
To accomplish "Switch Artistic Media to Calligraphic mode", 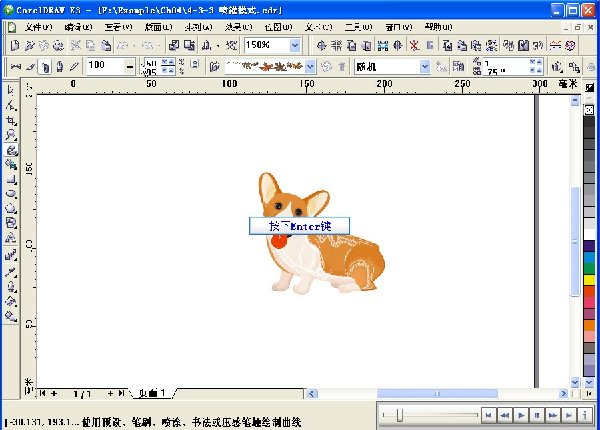I will pos(60,67).
